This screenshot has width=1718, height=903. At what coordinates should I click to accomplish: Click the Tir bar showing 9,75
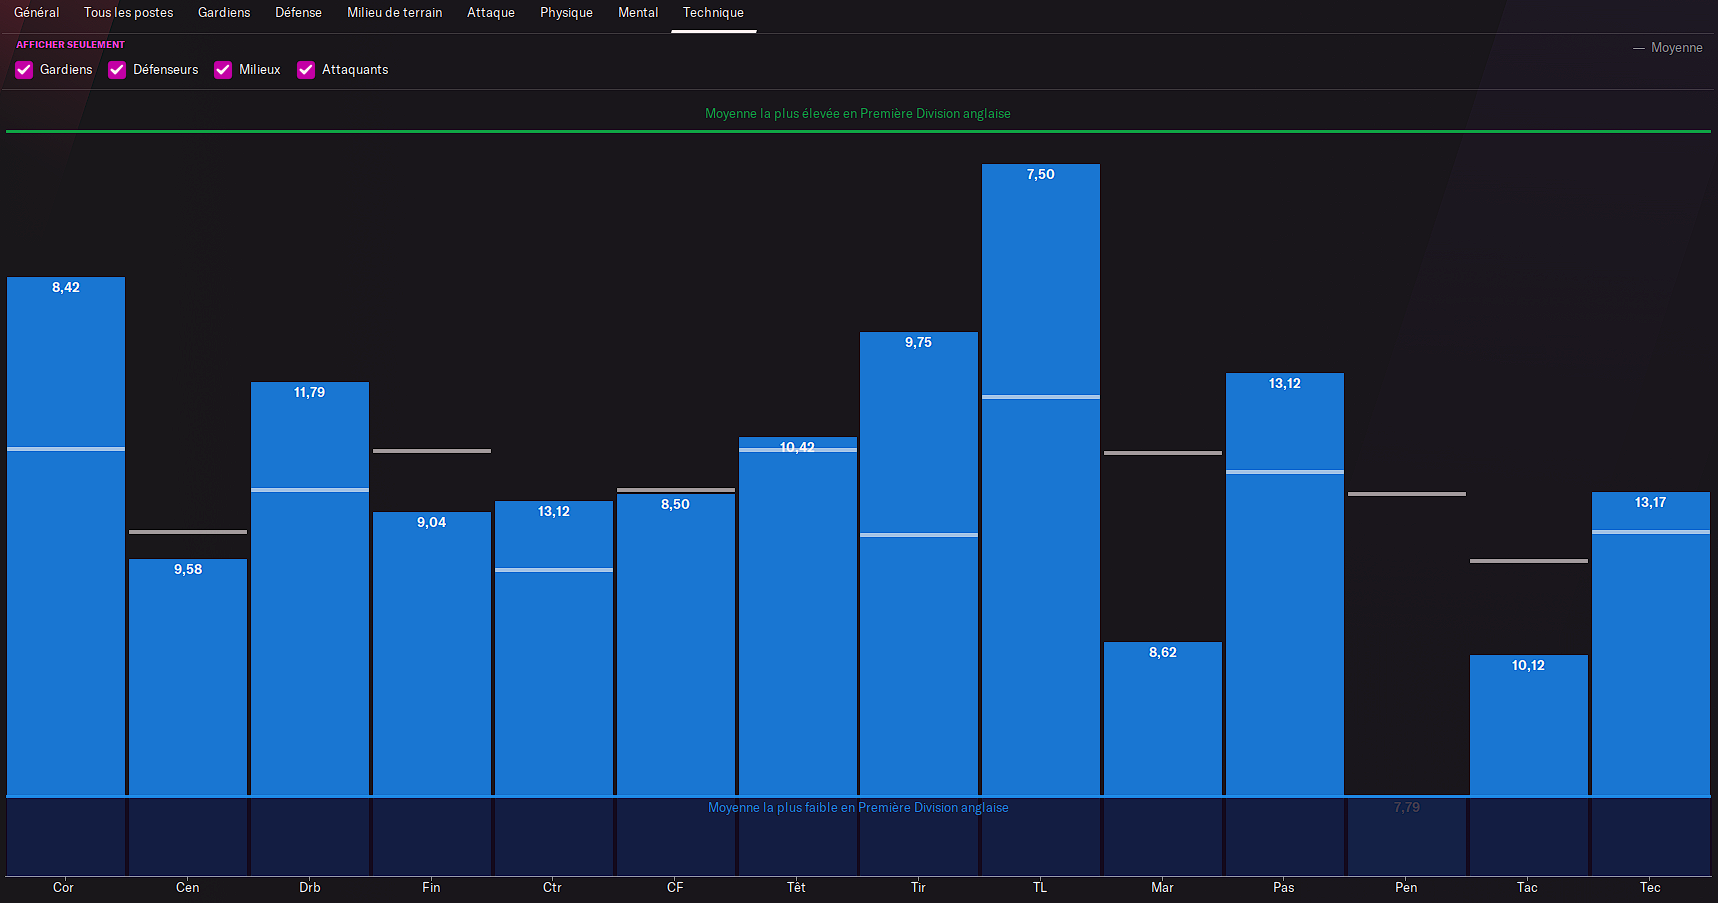[918, 563]
